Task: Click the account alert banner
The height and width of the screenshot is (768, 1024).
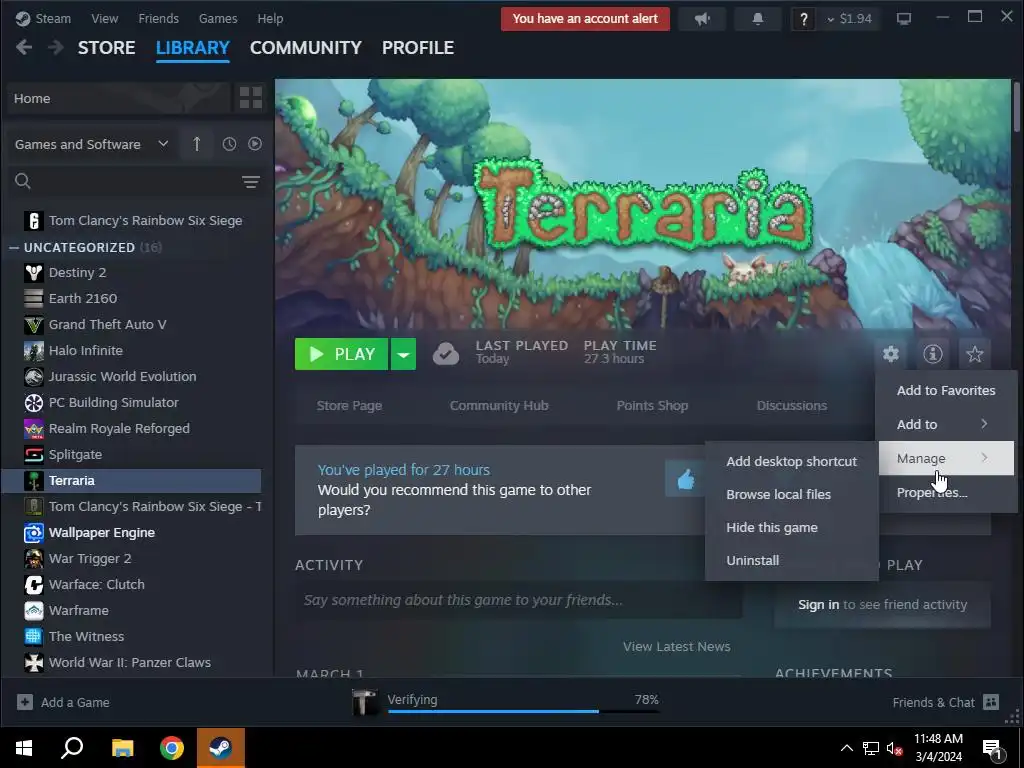Action: tap(585, 19)
